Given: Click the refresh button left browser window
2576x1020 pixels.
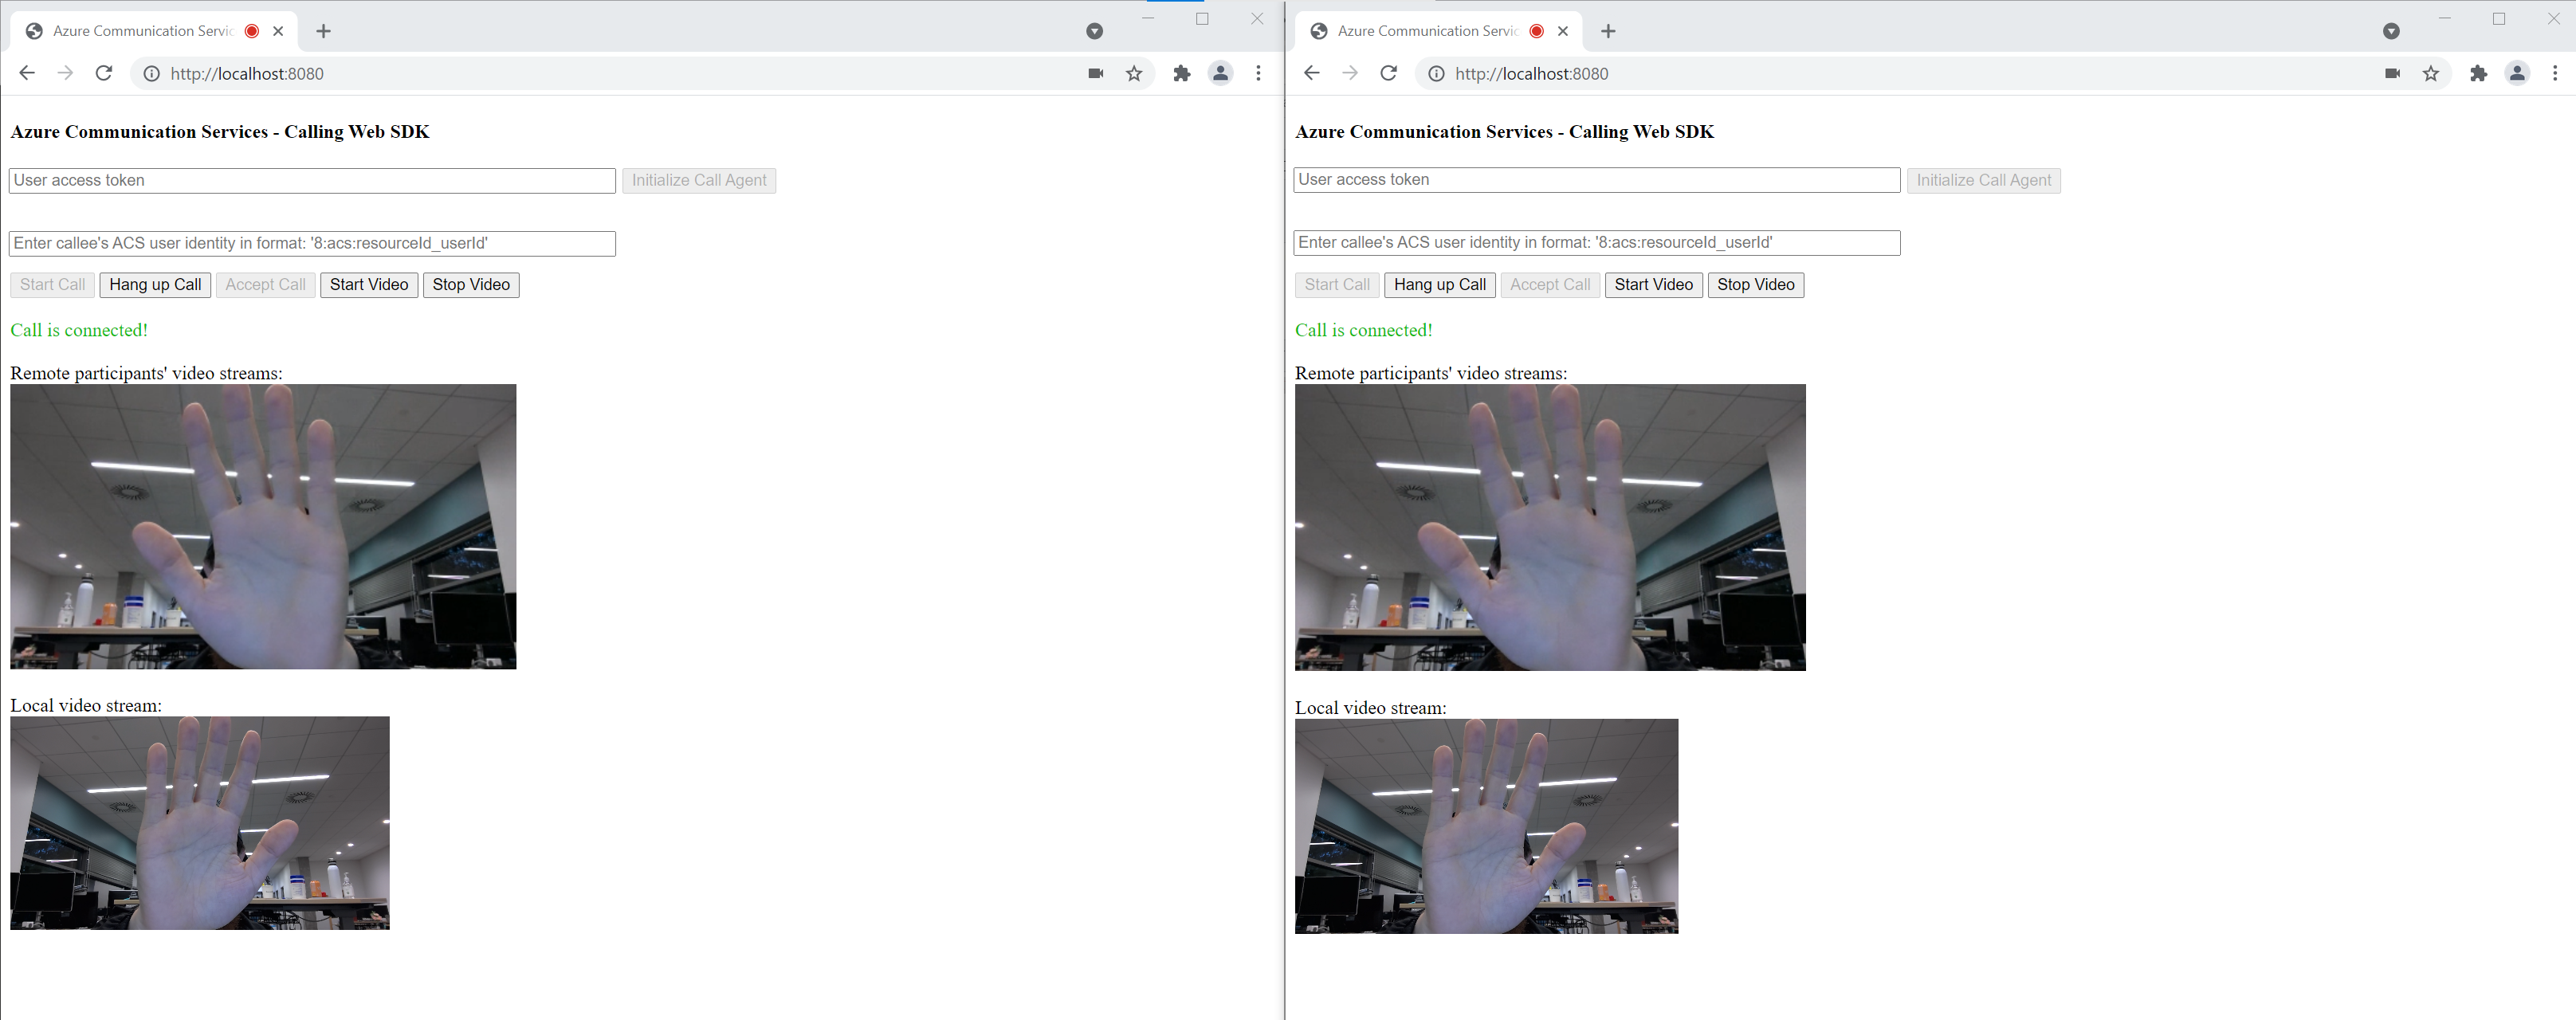Looking at the screenshot, I should pos(102,73).
